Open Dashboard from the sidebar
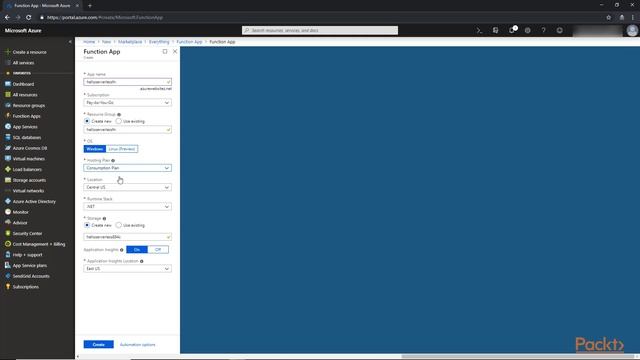 (x=20, y=84)
